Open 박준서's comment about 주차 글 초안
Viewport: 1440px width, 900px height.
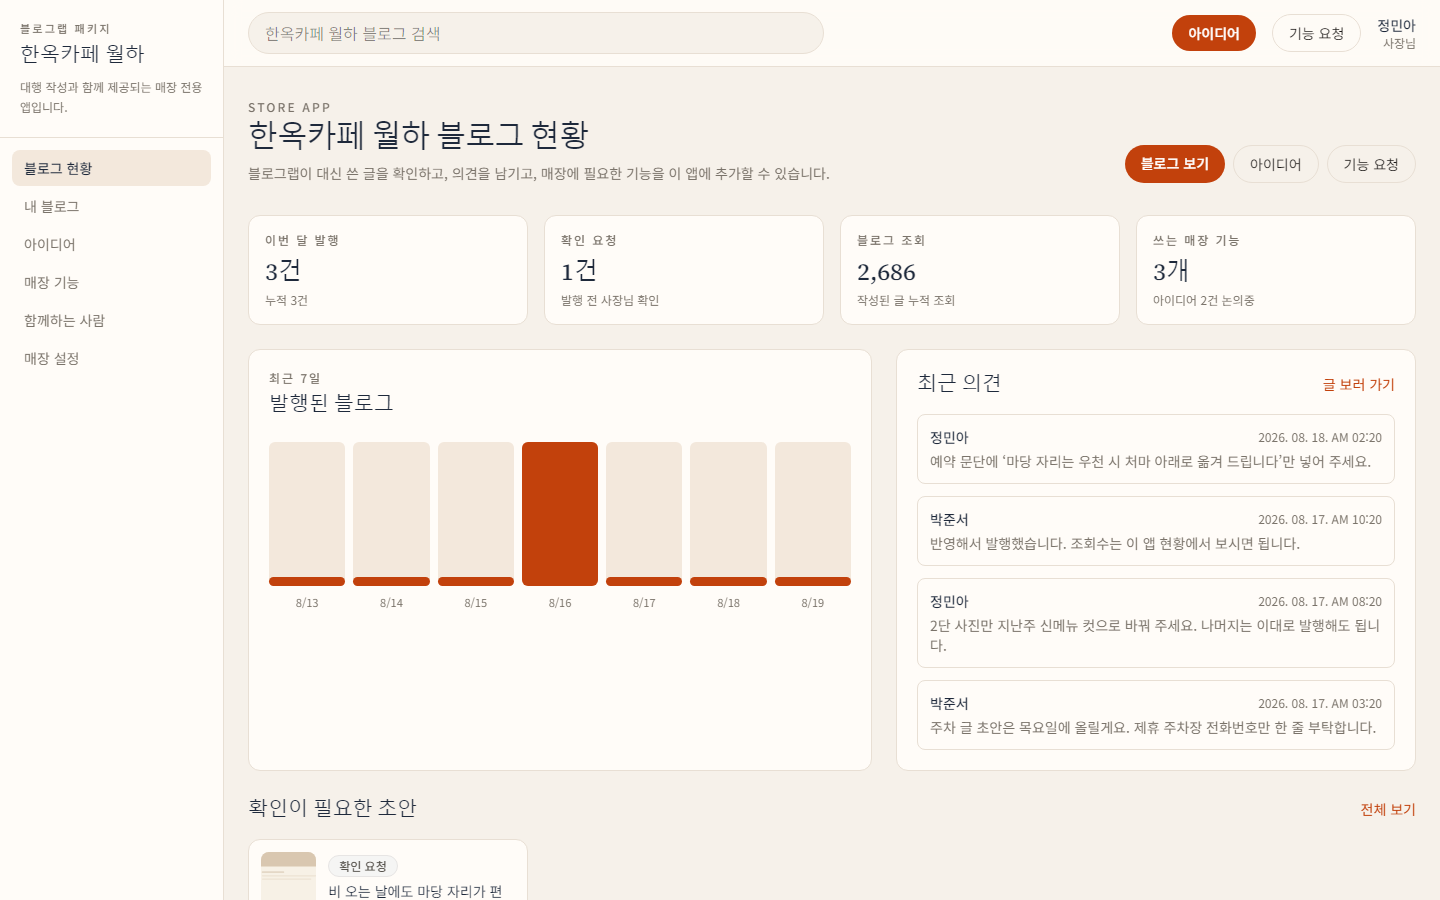(1156, 715)
